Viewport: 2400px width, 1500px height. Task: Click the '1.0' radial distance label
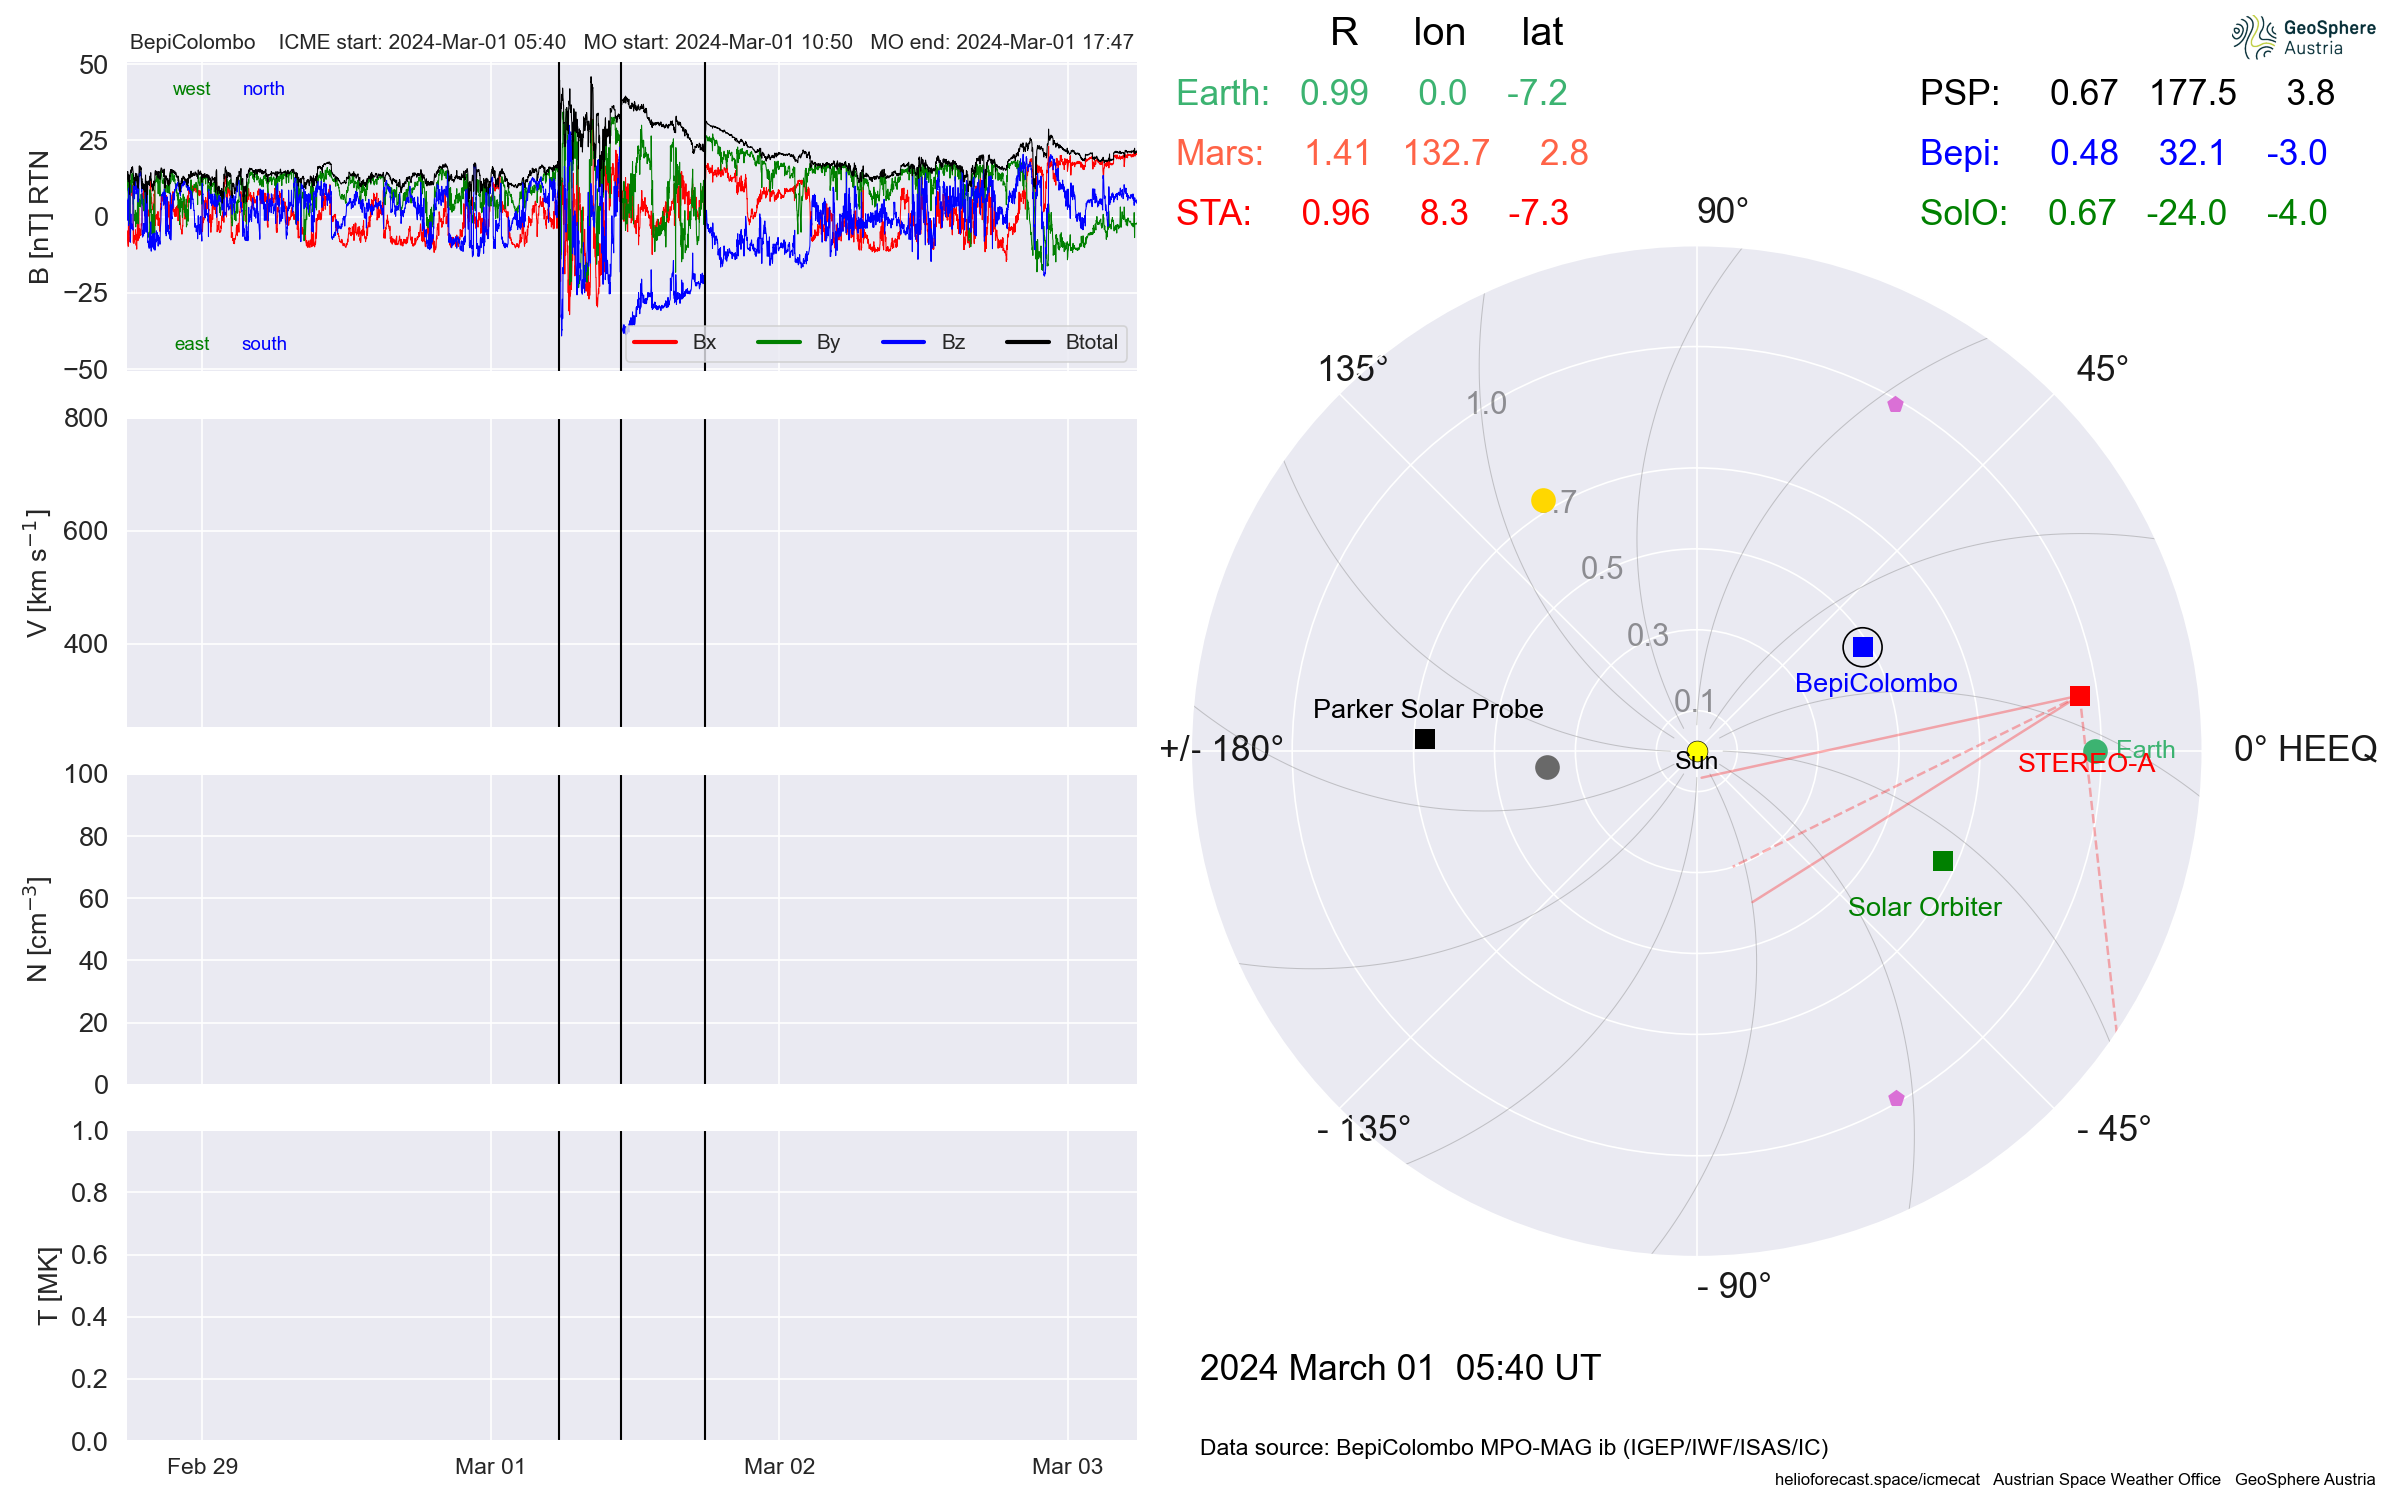(1486, 403)
